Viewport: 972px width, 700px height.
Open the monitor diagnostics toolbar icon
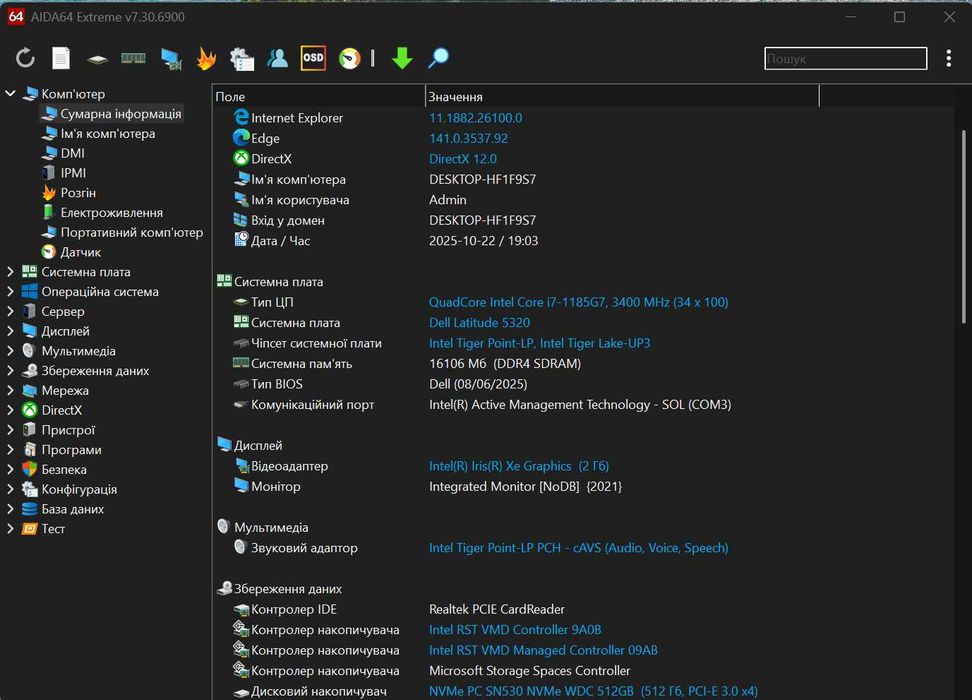171,59
